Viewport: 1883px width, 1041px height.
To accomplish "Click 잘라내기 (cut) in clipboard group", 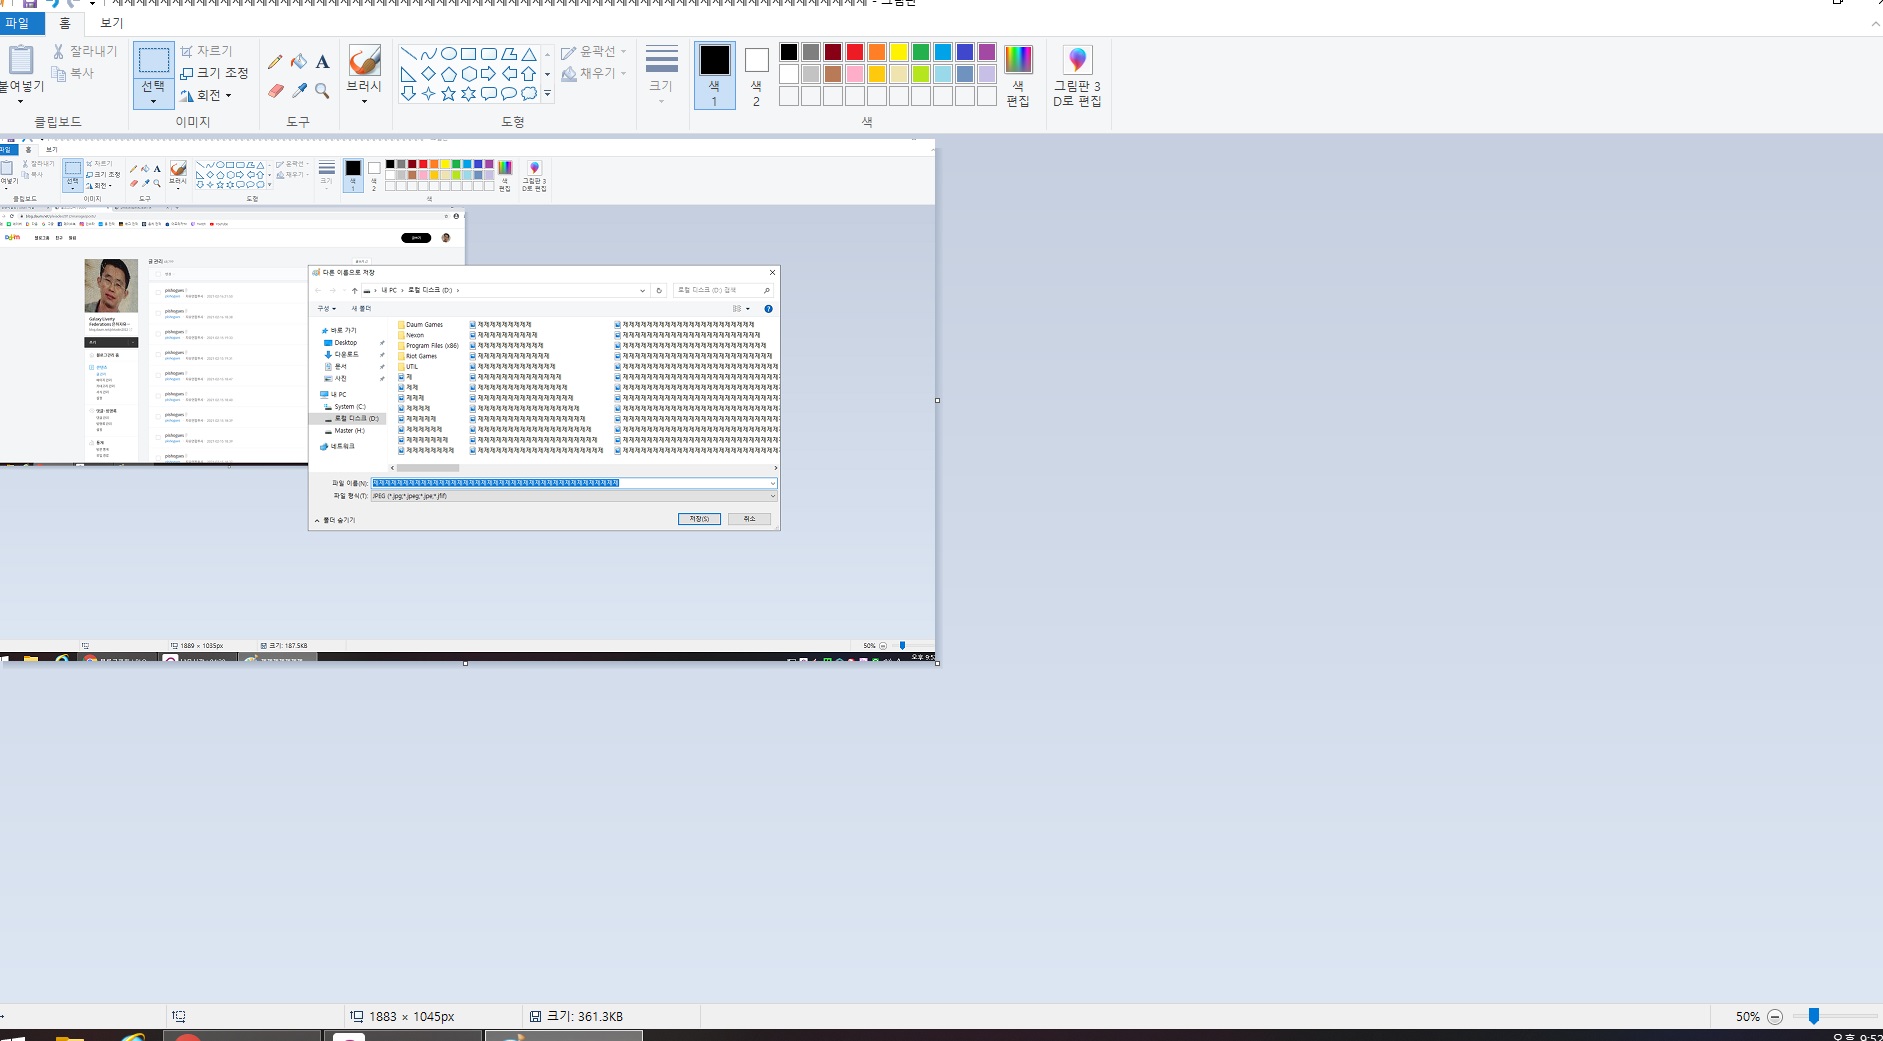I will [x=85, y=51].
